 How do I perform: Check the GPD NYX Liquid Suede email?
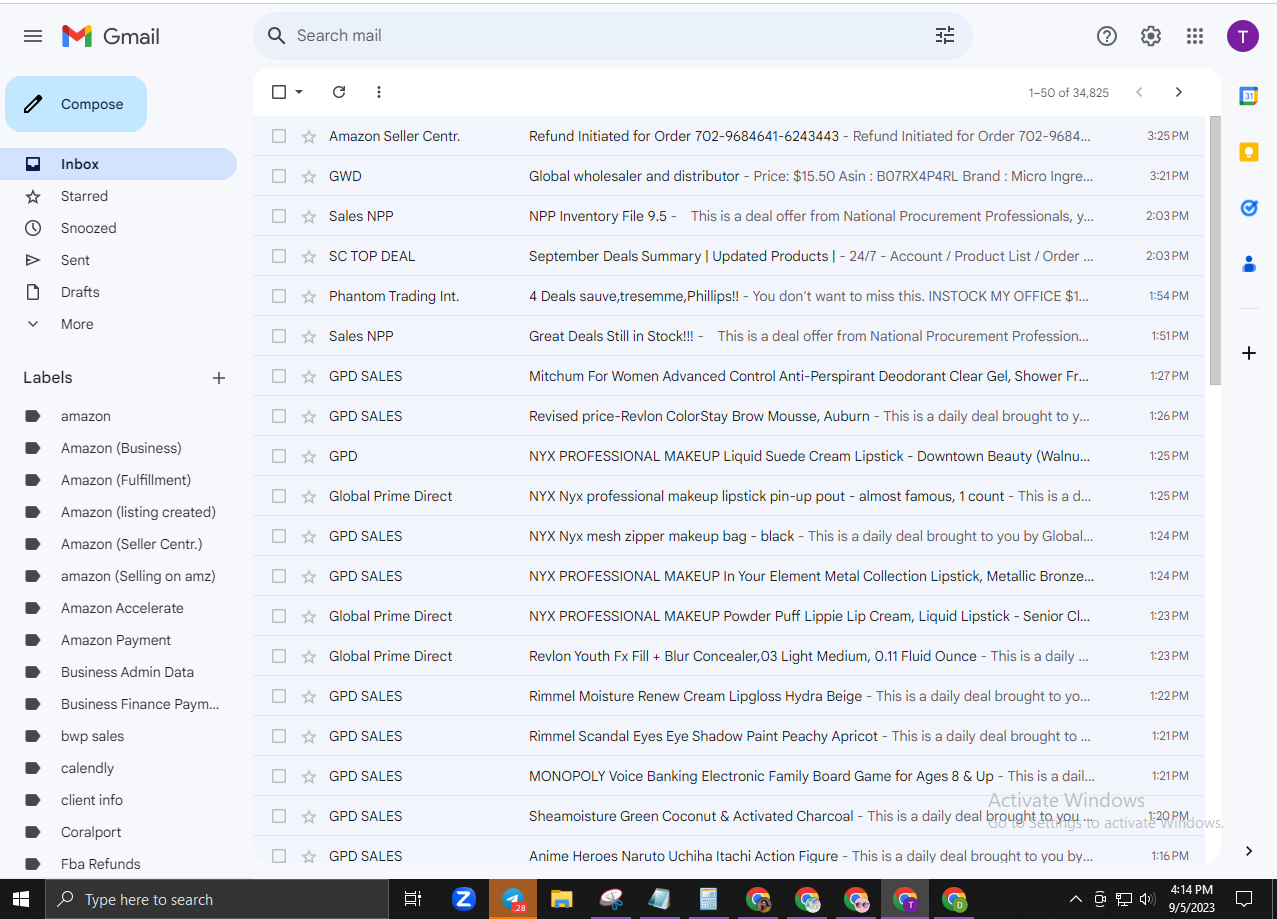pyautogui.click(x=279, y=456)
